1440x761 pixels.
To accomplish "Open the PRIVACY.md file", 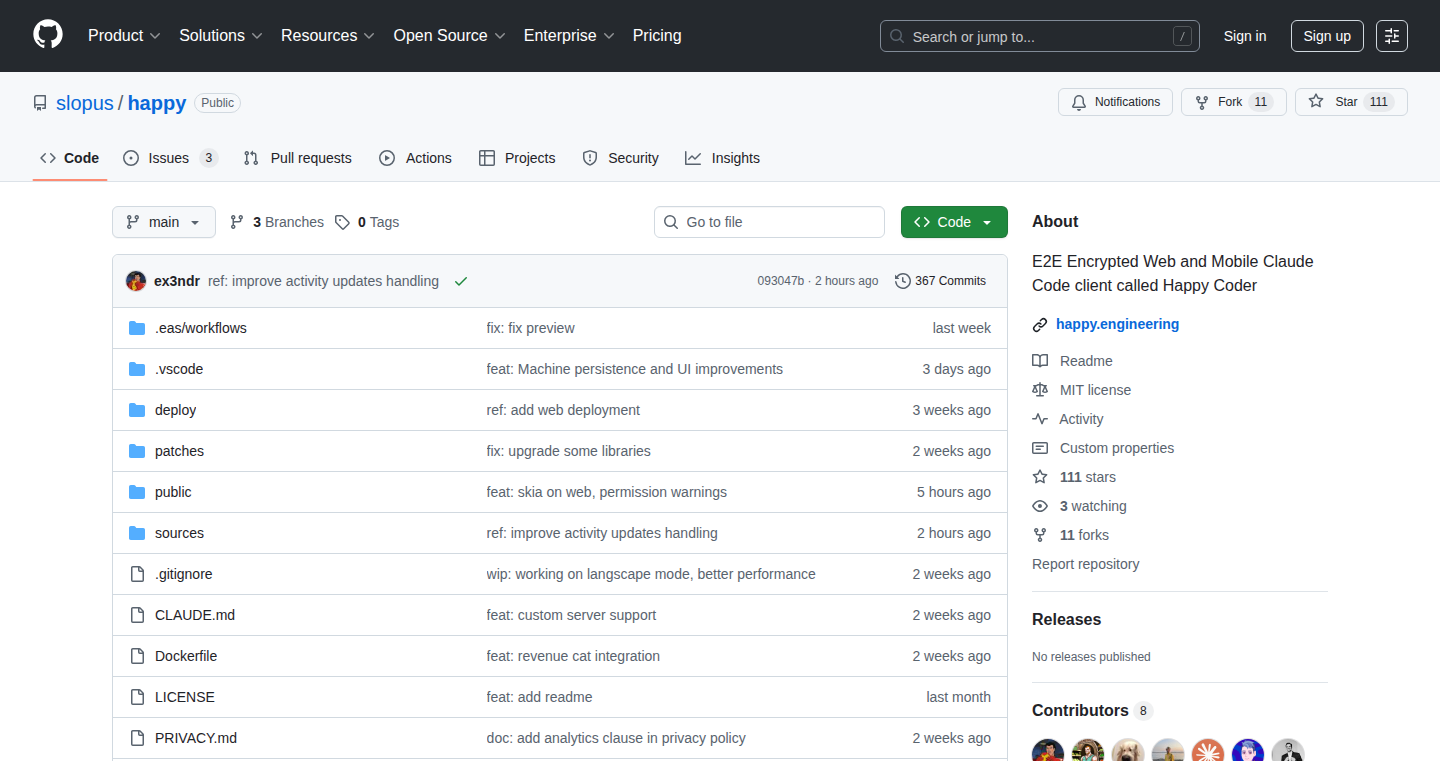I will coord(196,738).
